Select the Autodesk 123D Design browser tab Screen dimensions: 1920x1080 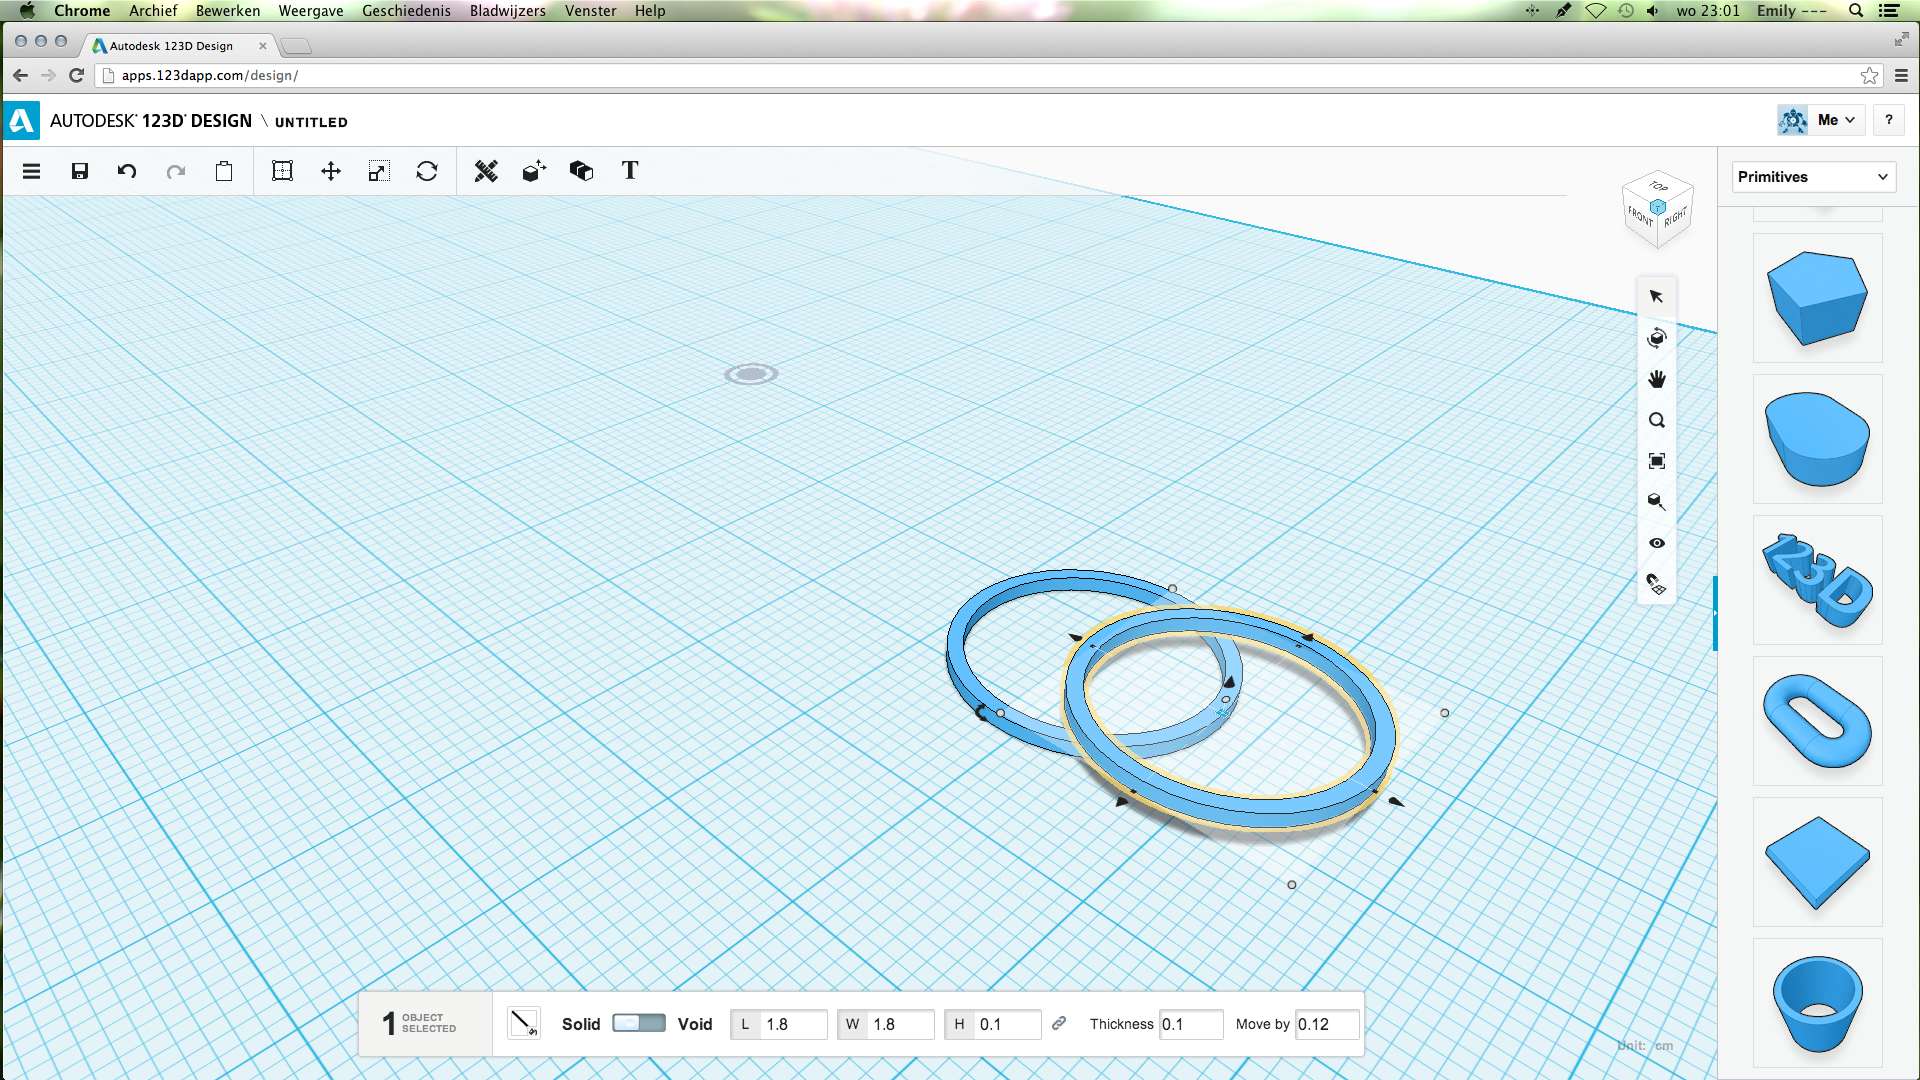pos(178,46)
